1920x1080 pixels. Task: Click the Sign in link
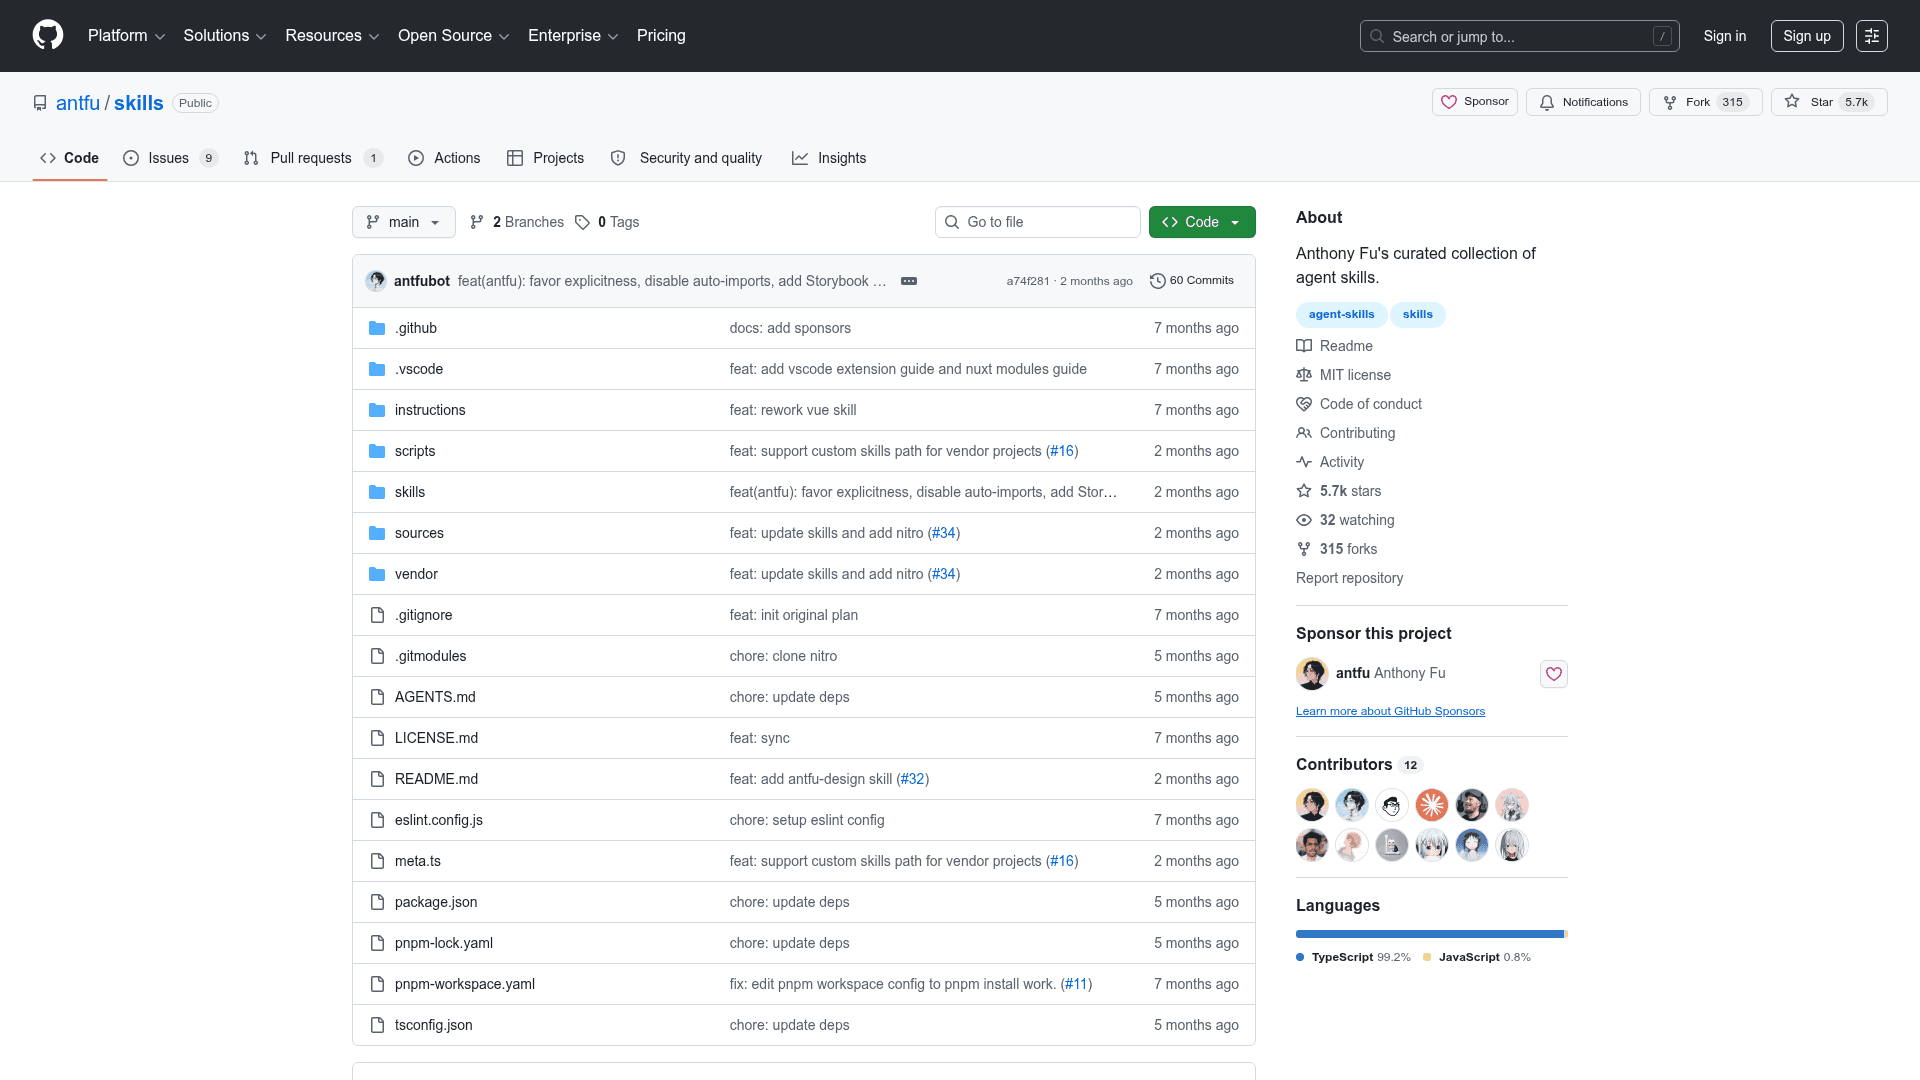pyautogui.click(x=1725, y=36)
